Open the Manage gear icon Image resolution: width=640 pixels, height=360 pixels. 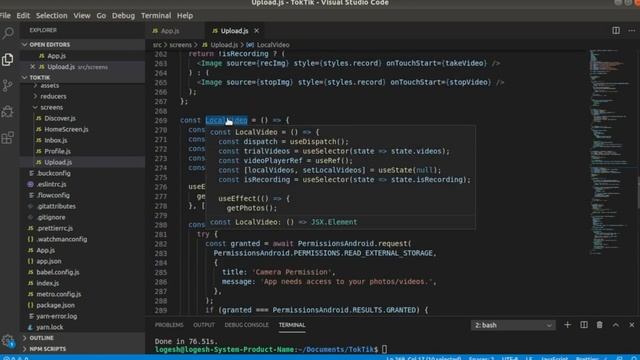point(8,341)
